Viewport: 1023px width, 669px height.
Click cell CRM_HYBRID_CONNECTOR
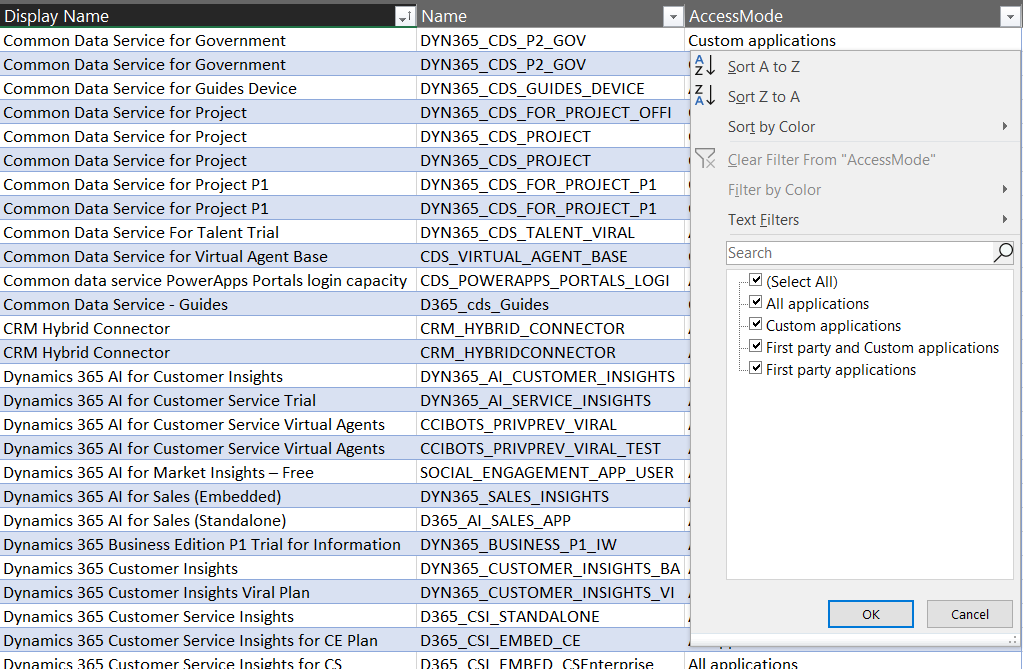(x=551, y=328)
